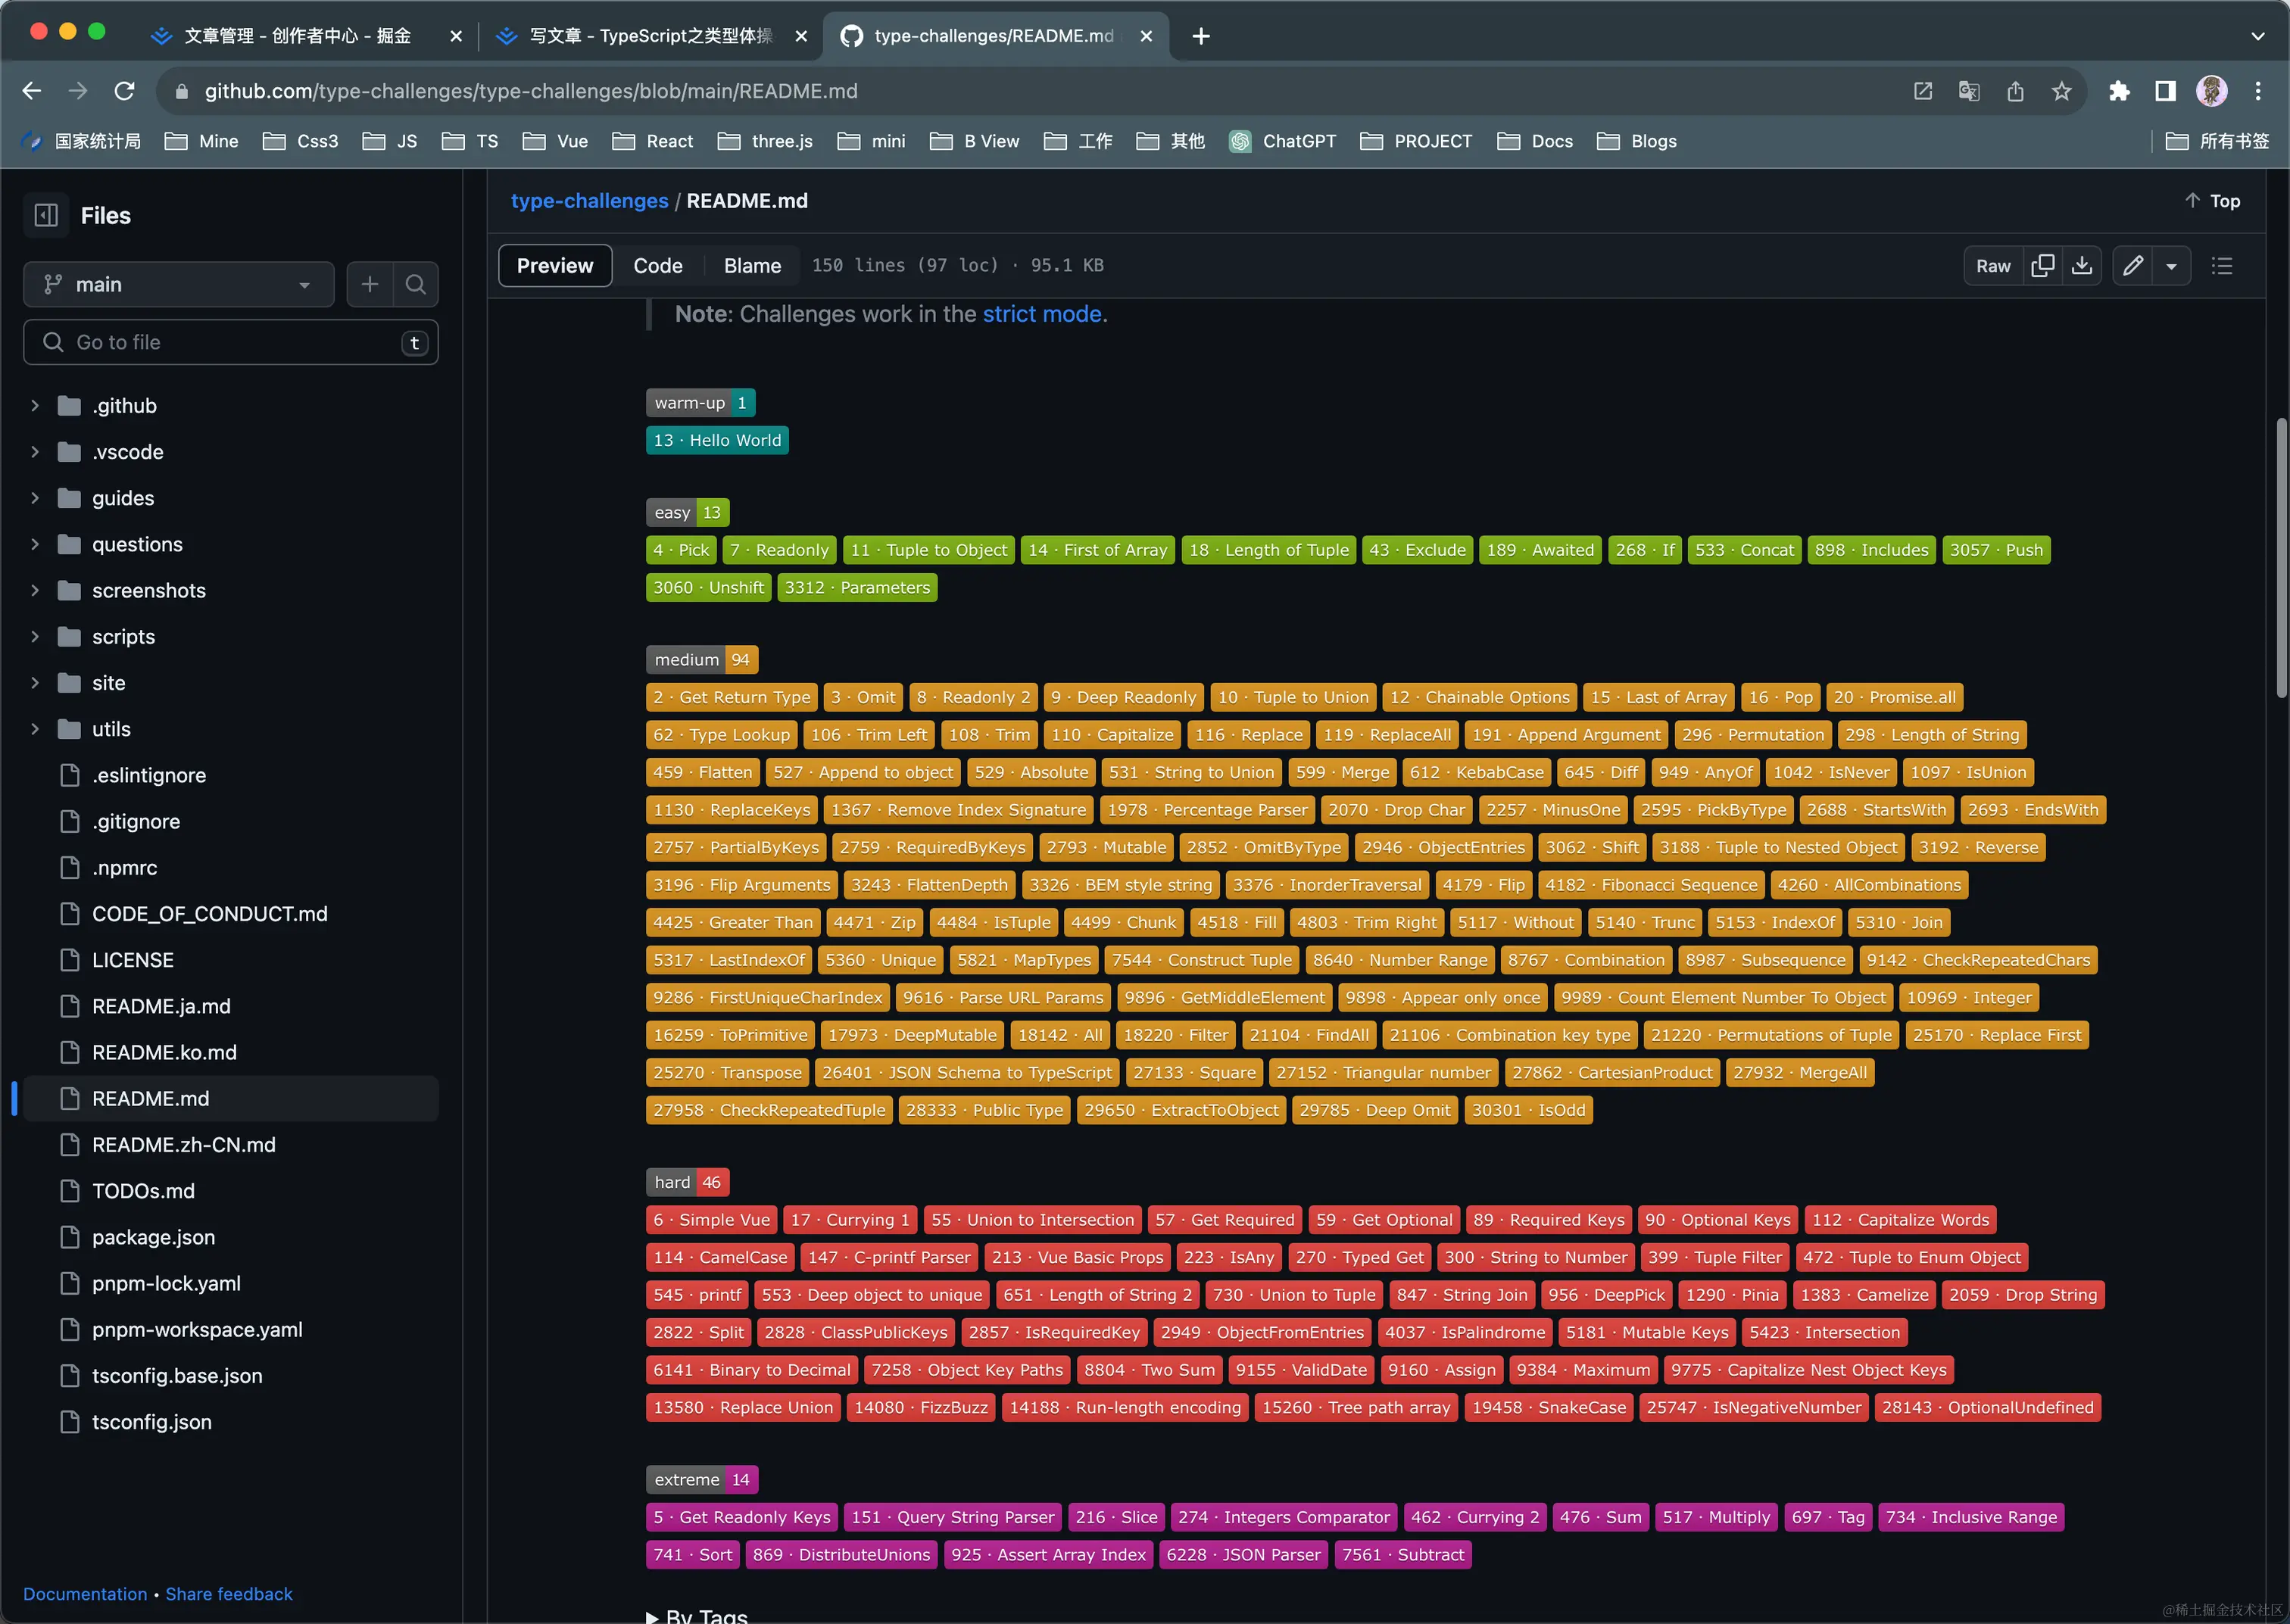Image resolution: width=2290 pixels, height=1624 pixels.
Task: Click the 13 · Hello World badge
Action: 717,440
